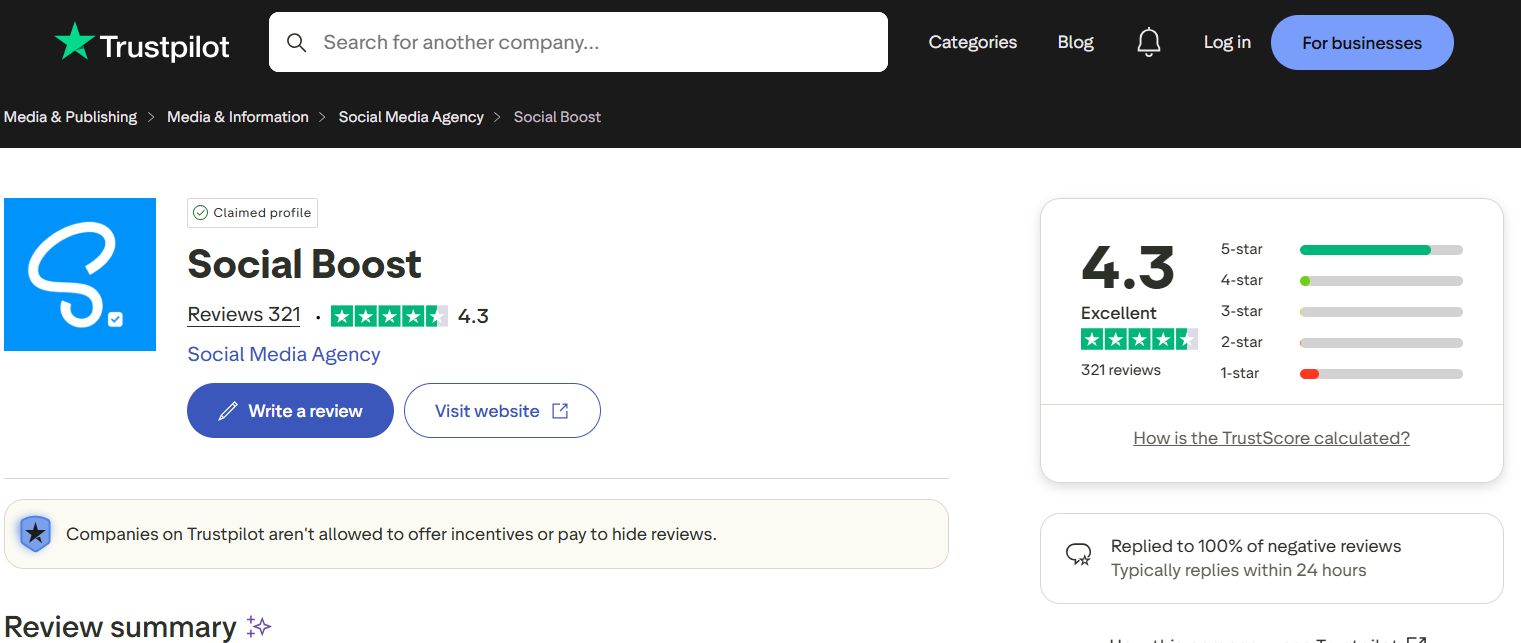This screenshot has height=643, width=1521.
Task: Click Log in
Action: (x=1227, y=42)
